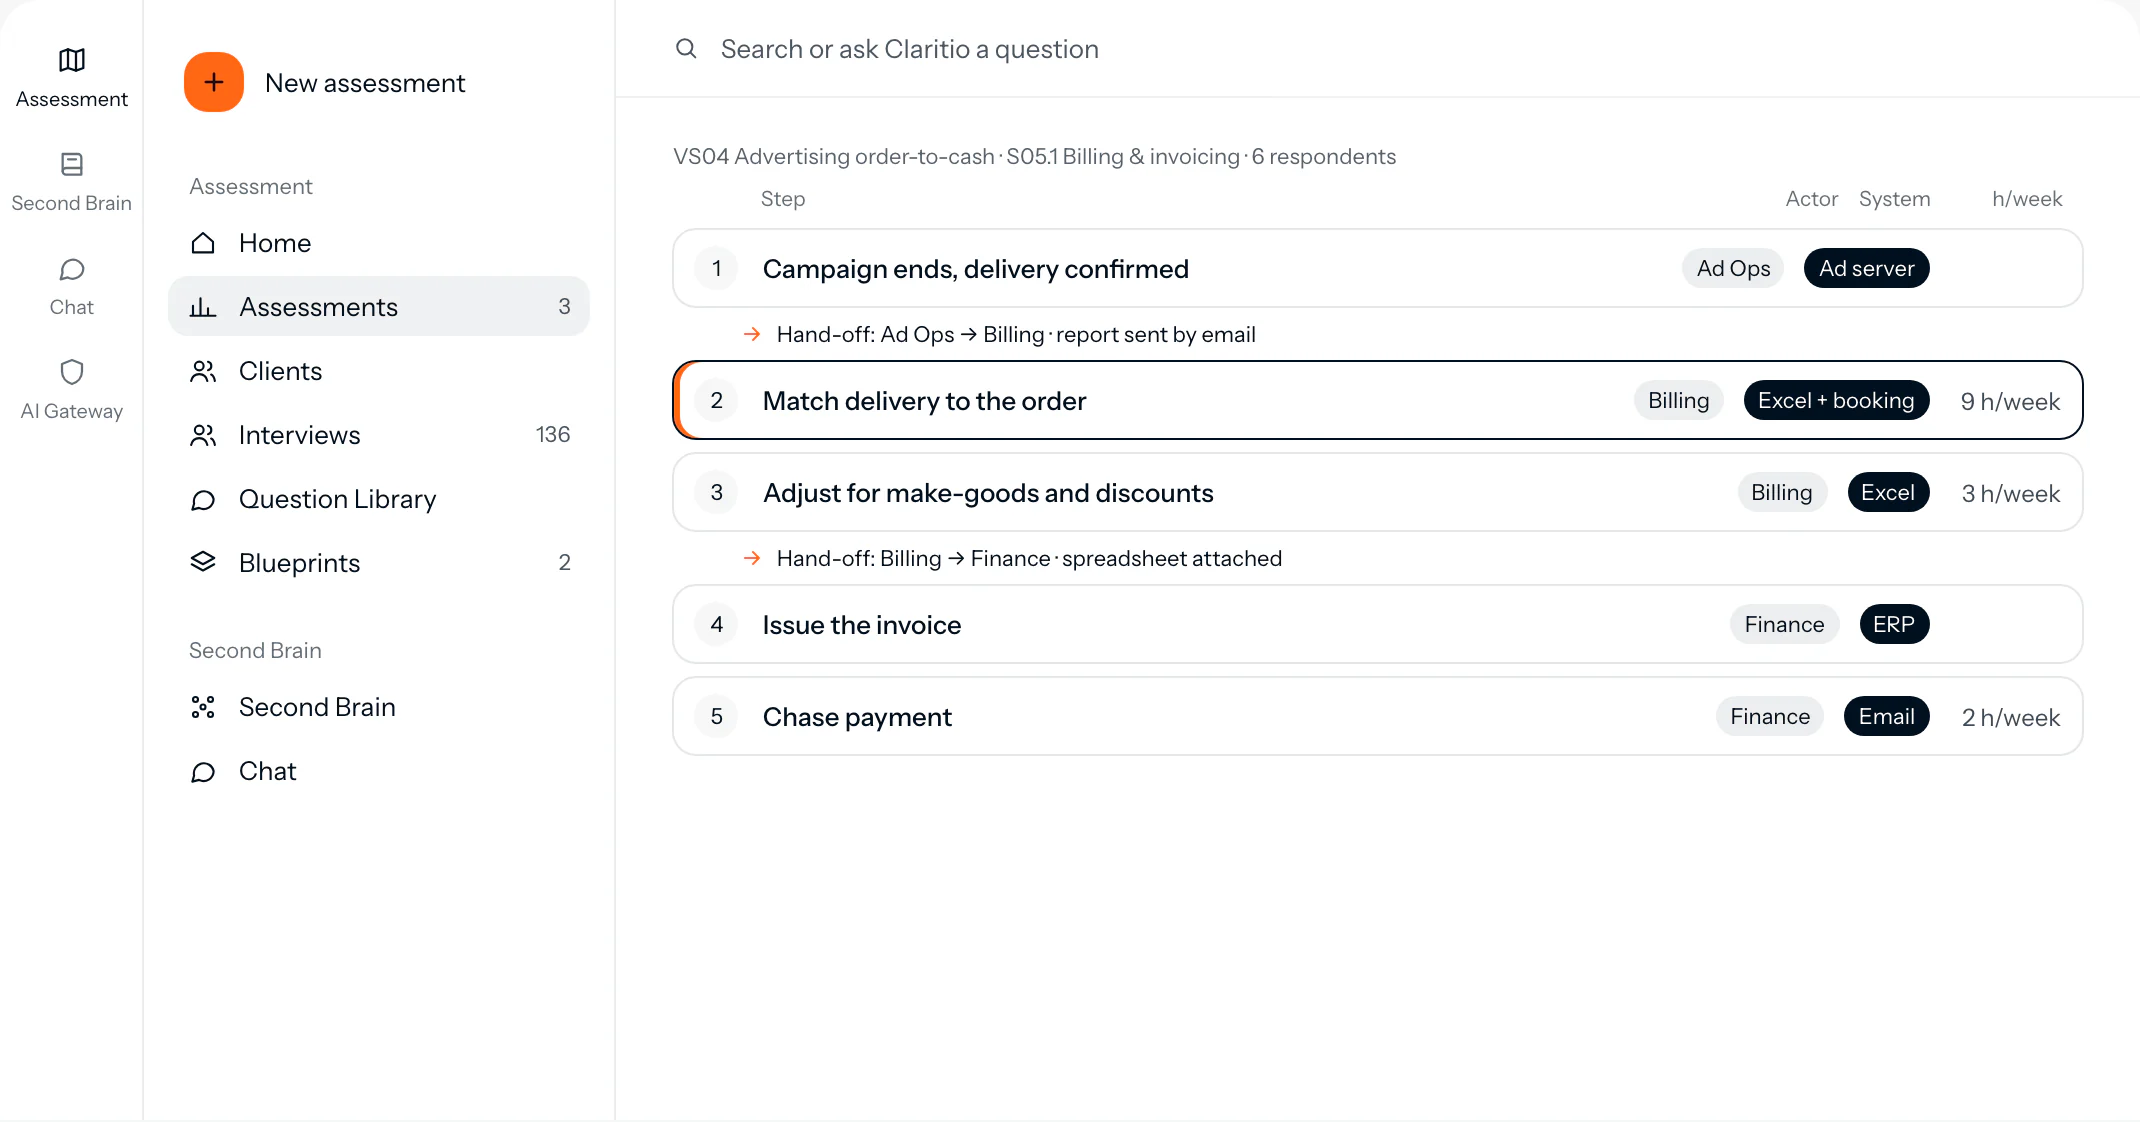Open the Clients page
The image size is (2140, 1122).
[379, 371]
